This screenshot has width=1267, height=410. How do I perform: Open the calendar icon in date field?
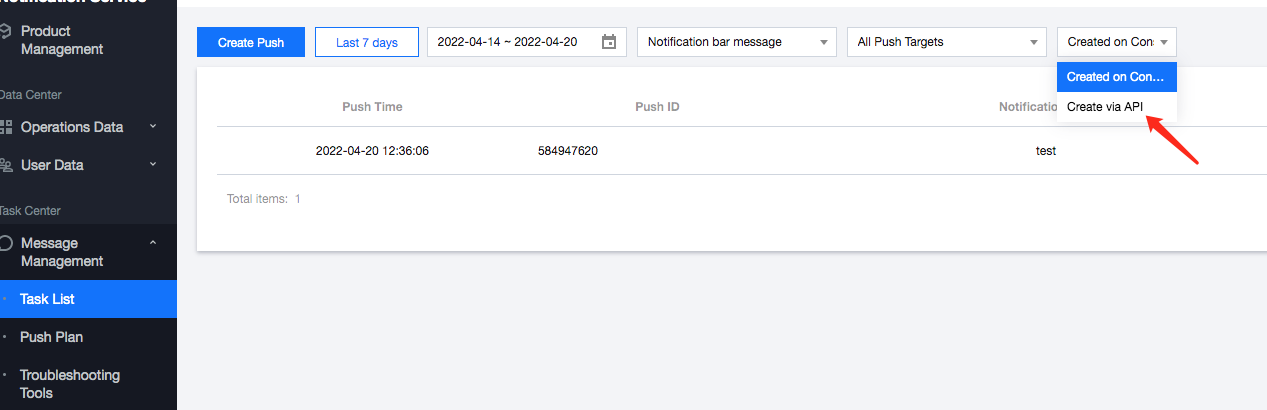click(609, 42)
